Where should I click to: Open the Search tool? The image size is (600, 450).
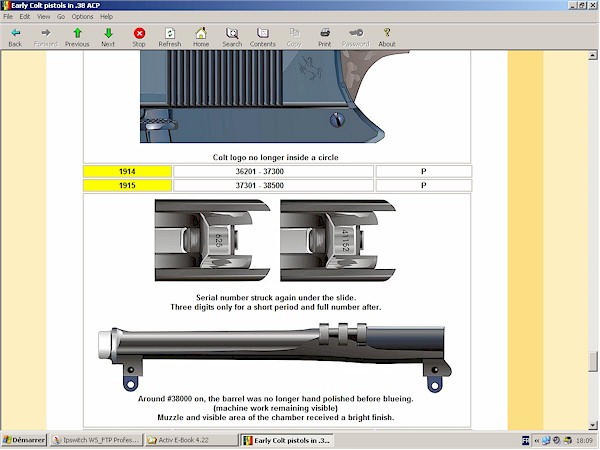232,37
